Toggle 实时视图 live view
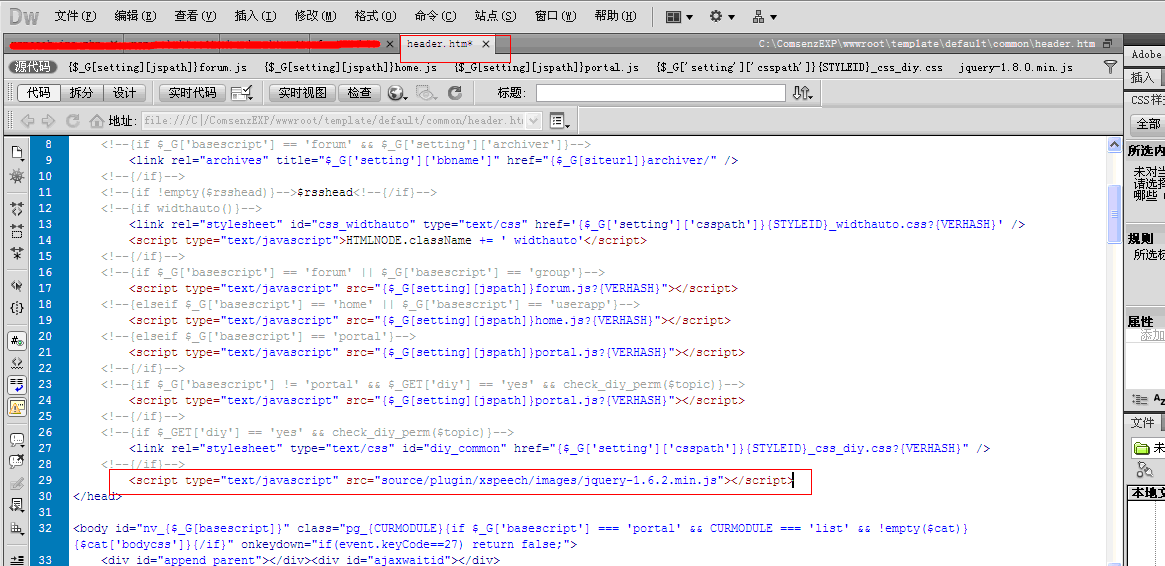Image resolution: width=1165 pixels, height=566 pixels. [302, 93]
